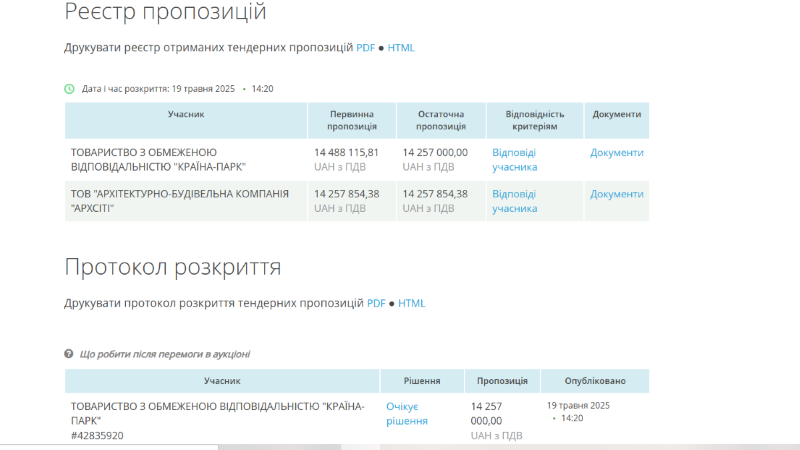Click 'Реєстр пропозицій' heading
This screenshot has width=800, height=450.
(x=165, y=11)
